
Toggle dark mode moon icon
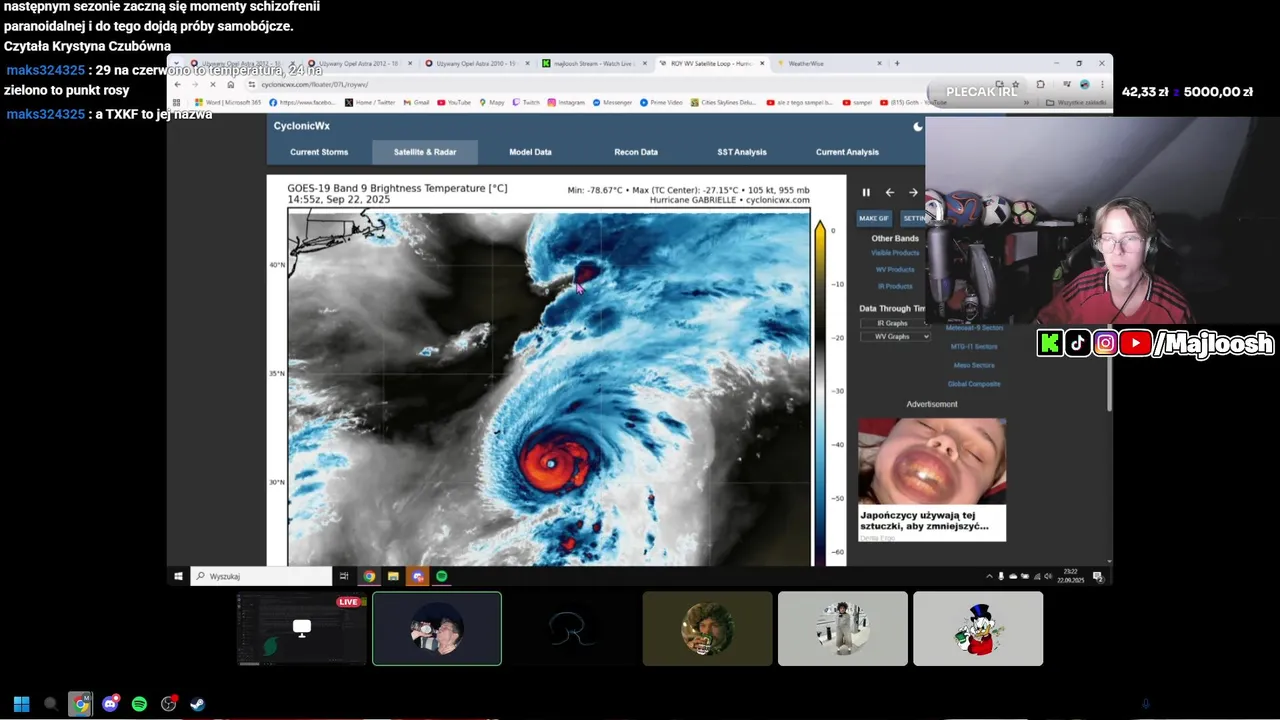coord(918,126)
